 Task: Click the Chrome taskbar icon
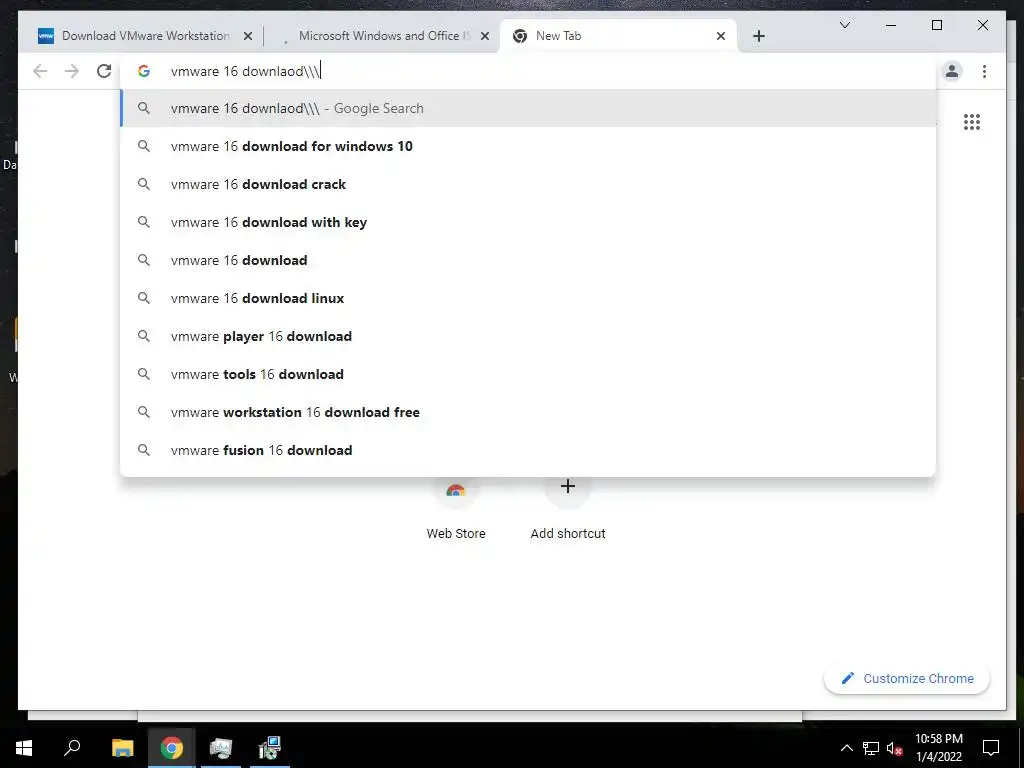pyautogui.click(x=171, y=748)
